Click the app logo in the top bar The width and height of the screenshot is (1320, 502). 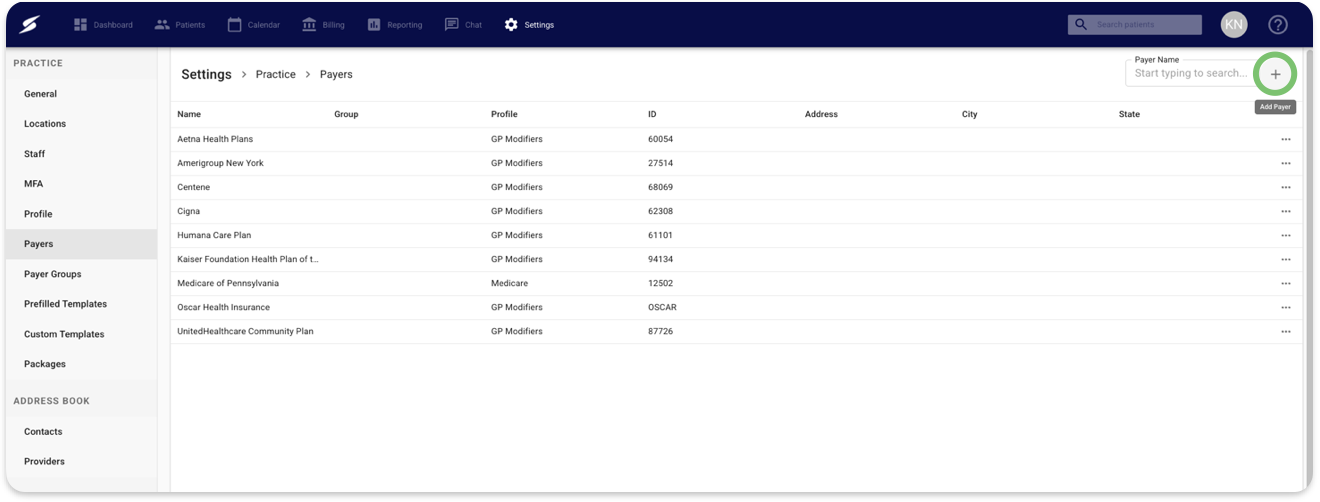pyautogui.click(x=29, y=24)
